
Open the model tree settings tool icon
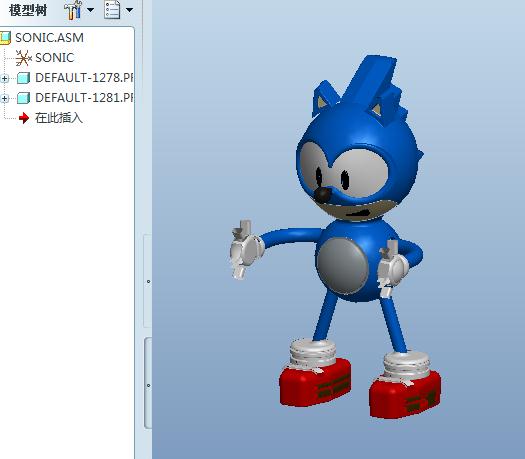point(73,10)
